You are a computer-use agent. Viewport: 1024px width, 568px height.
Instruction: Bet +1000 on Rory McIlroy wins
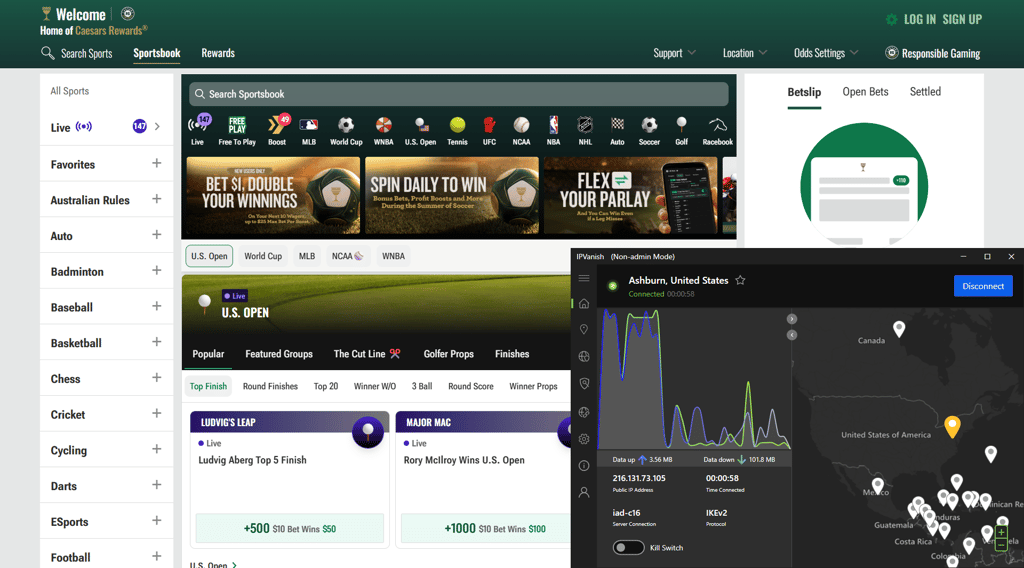[x=486, y=528]
